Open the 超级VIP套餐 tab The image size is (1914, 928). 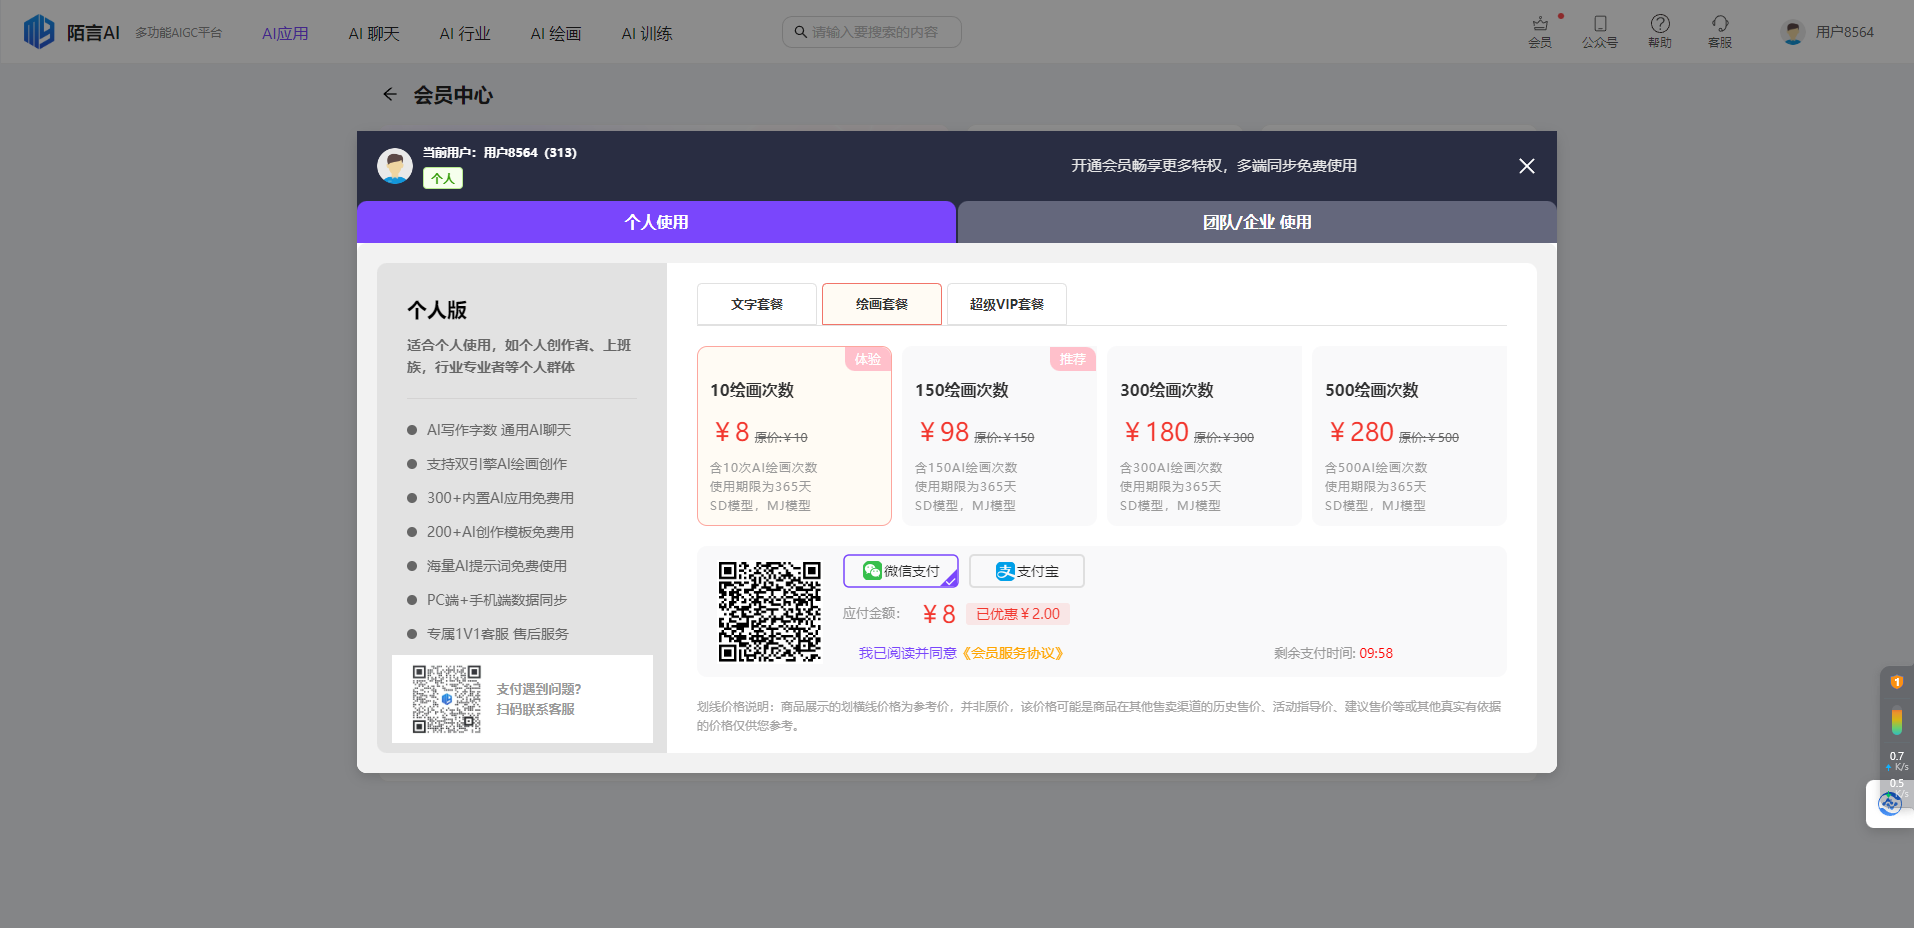click(1006, 303)
